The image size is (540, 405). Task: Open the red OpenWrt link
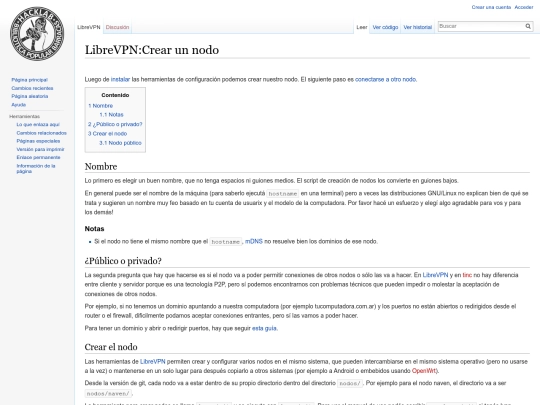(x=424, y=371)
